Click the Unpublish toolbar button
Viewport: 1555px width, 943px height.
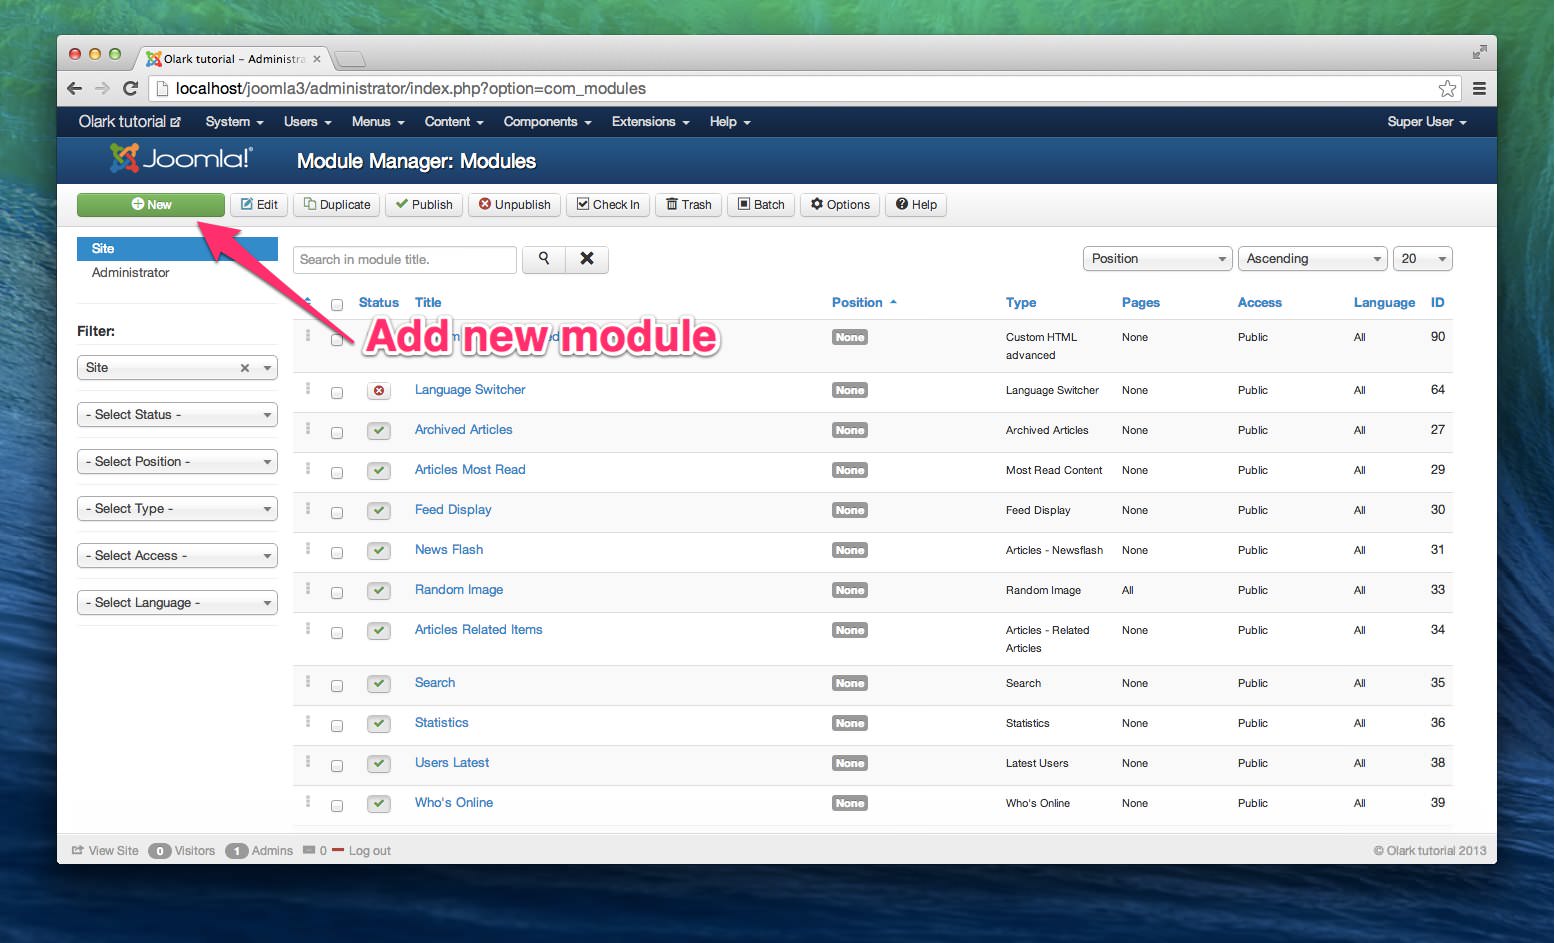click(x=514, y=205)
